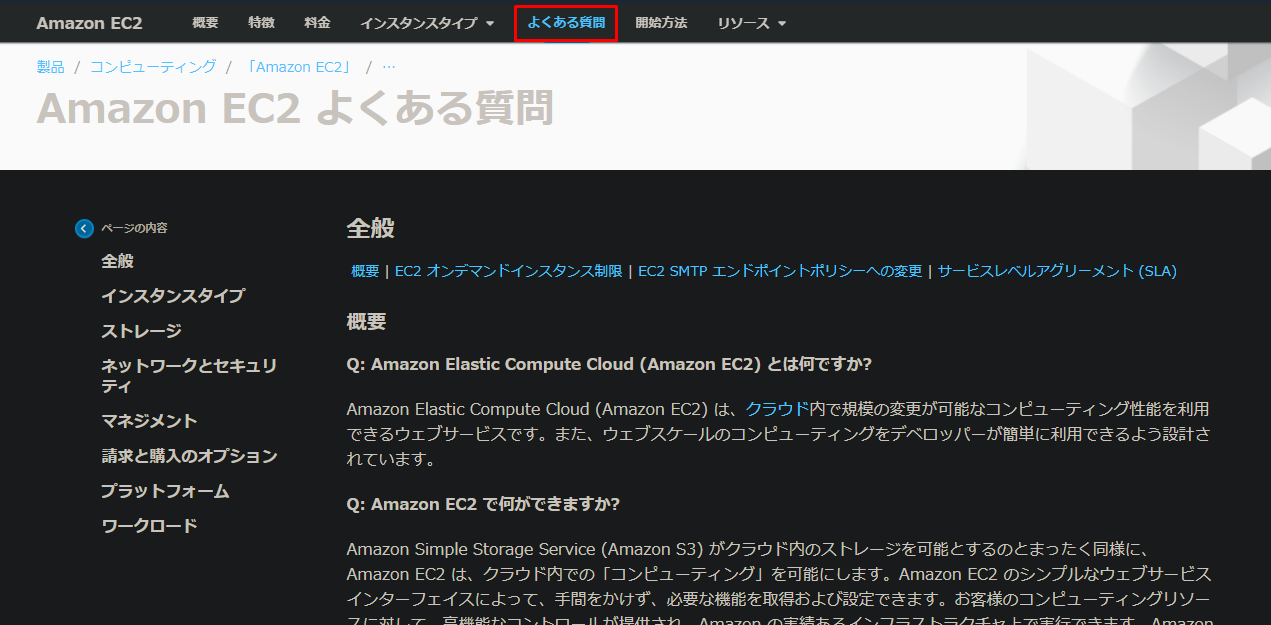This screenshot has height=625, width=1271.
Task: Click the 製品 breadcrumb link
Action: pos(50,67)
